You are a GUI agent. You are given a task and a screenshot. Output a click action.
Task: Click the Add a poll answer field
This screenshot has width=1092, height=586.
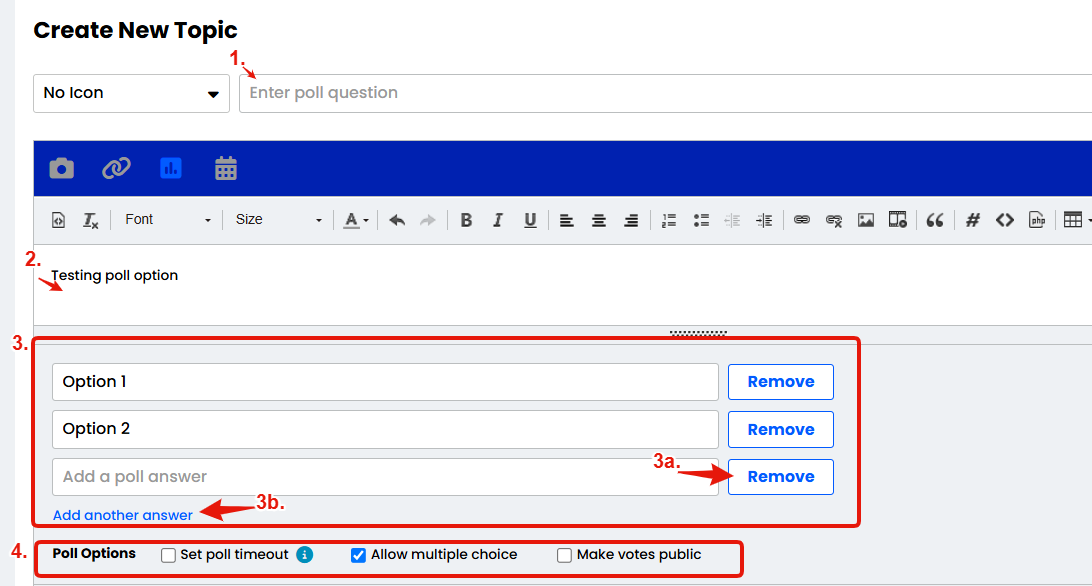(x=385, y=477)
